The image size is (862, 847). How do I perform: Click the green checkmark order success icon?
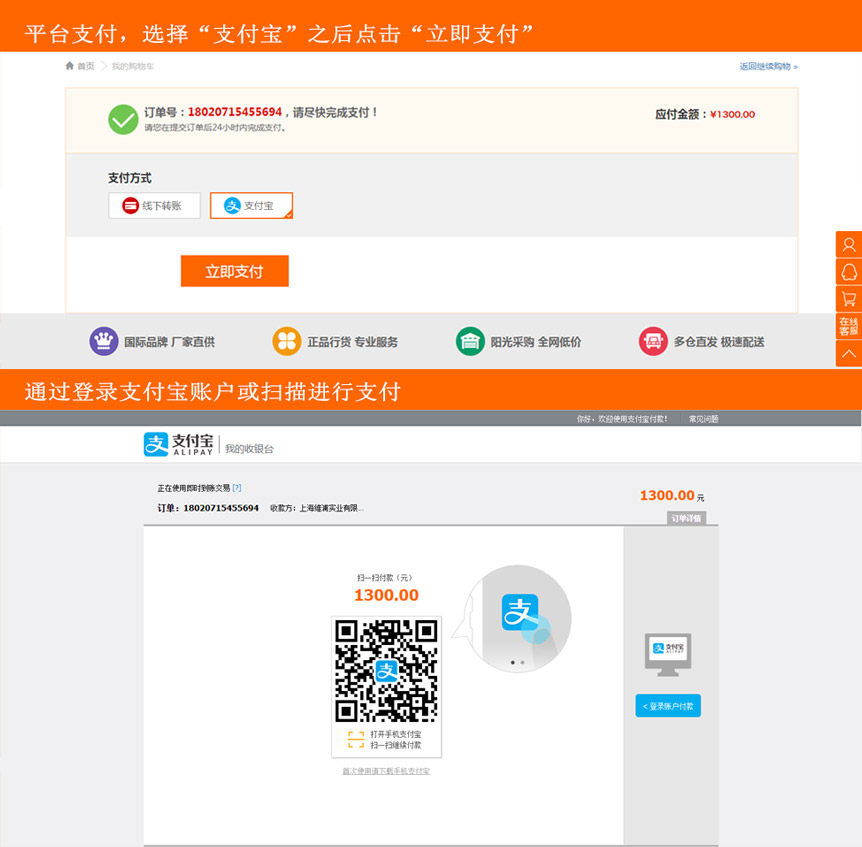(123, 119)
